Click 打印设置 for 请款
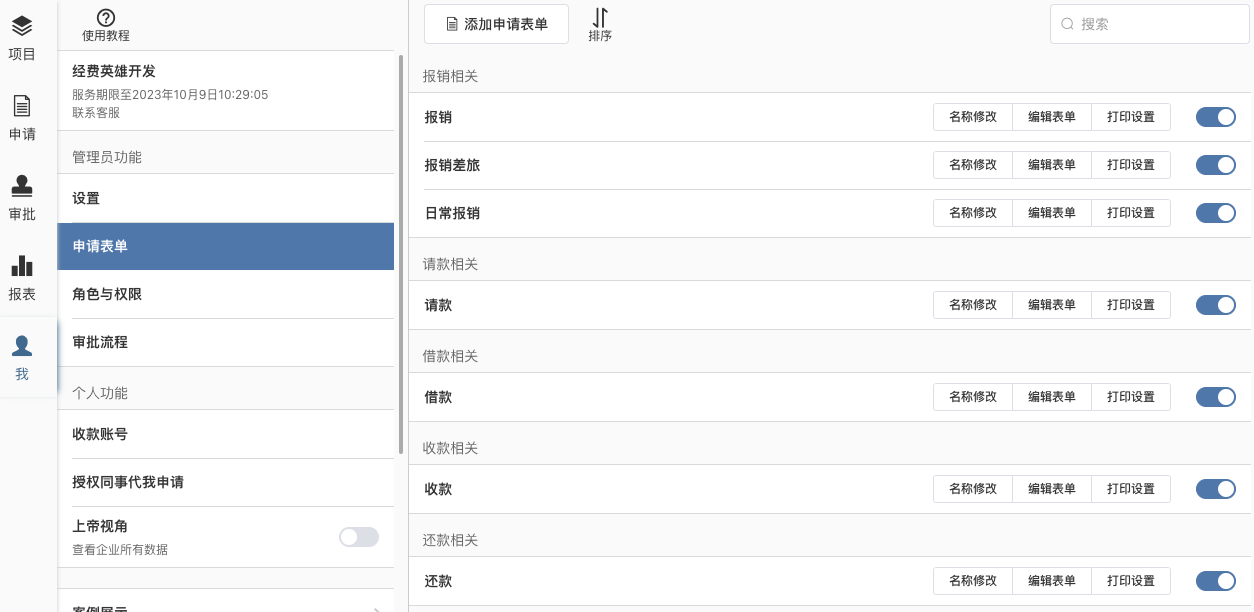The width and height of the screenshot is (1254, 612). coord(1131,305)
